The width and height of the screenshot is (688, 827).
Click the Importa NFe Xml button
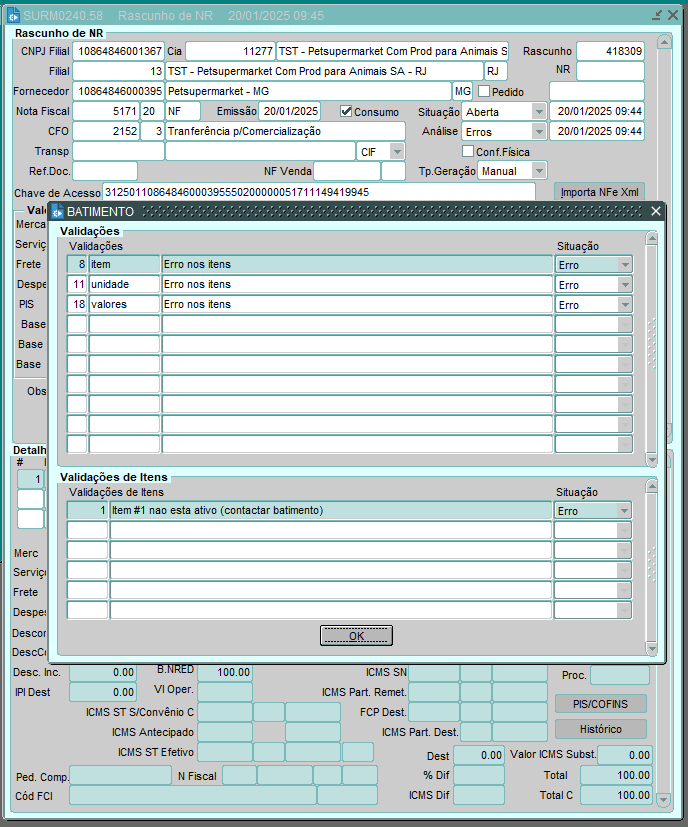point(599,191)
